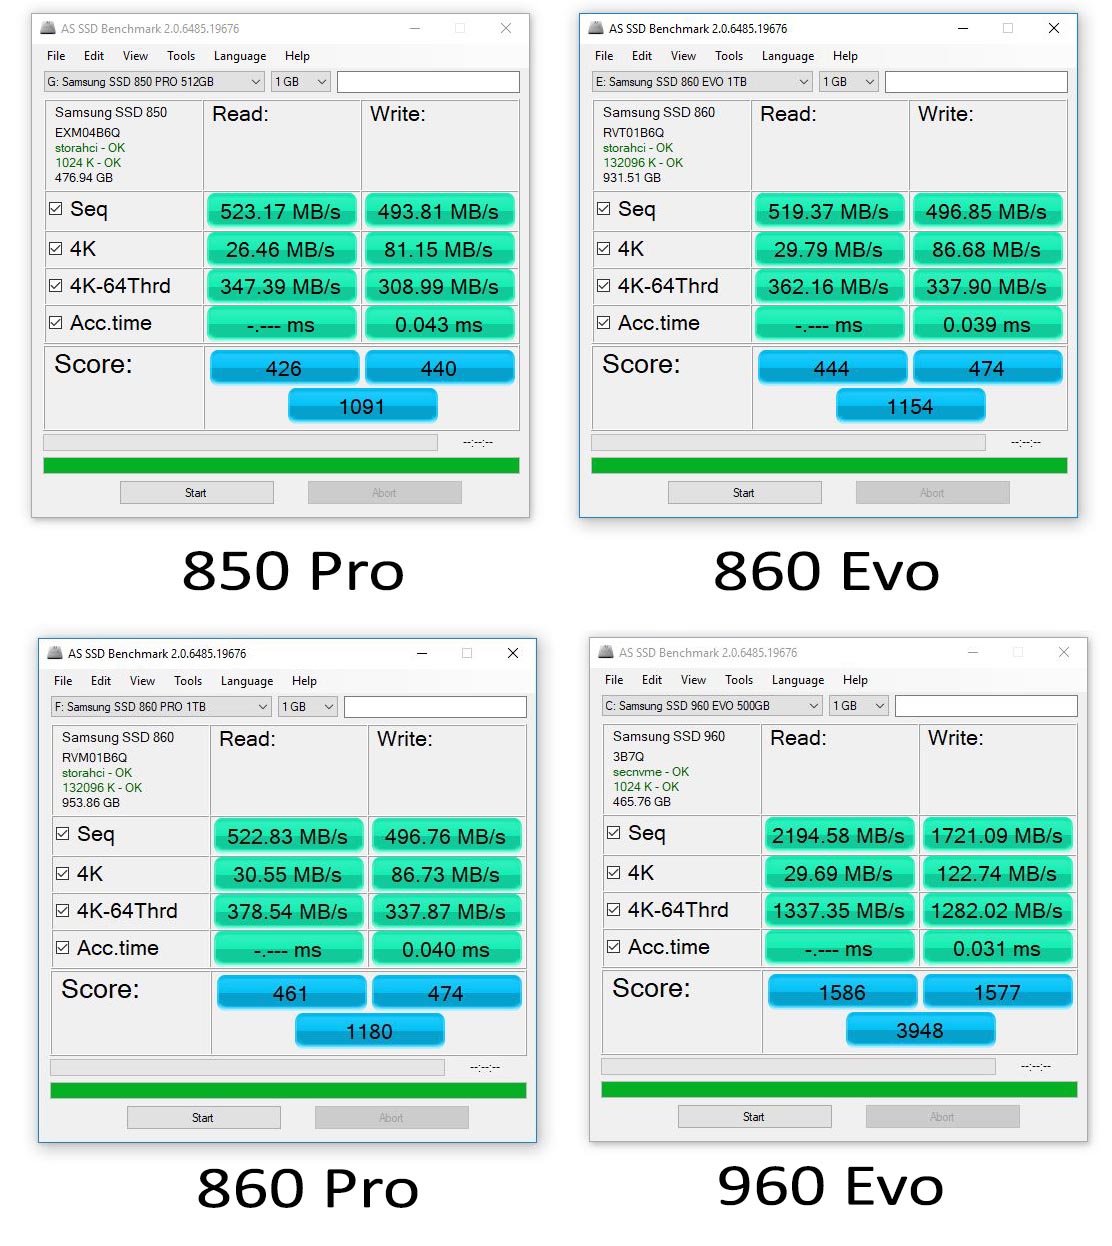This screenshot has height=1246, width=1112.
Task: Click the green progress bar in the 860 EVO window
Action: [x=829, y=465]
